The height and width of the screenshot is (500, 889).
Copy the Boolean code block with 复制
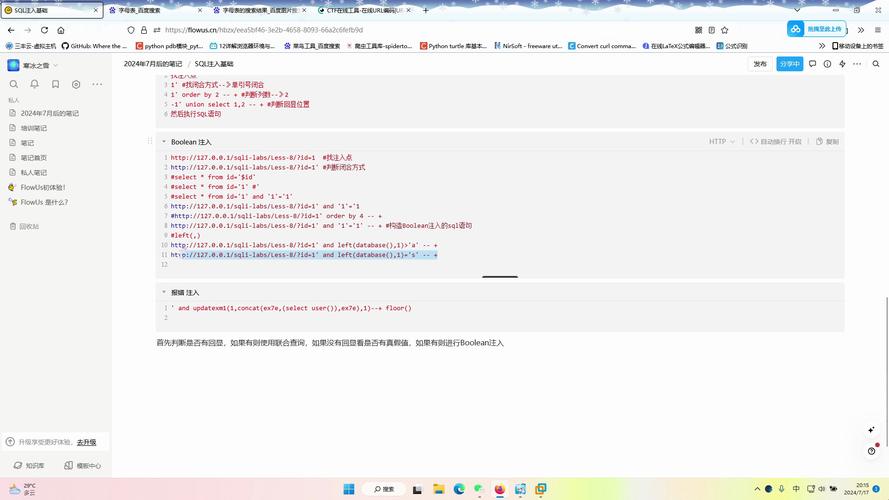[x=828, y=142]
